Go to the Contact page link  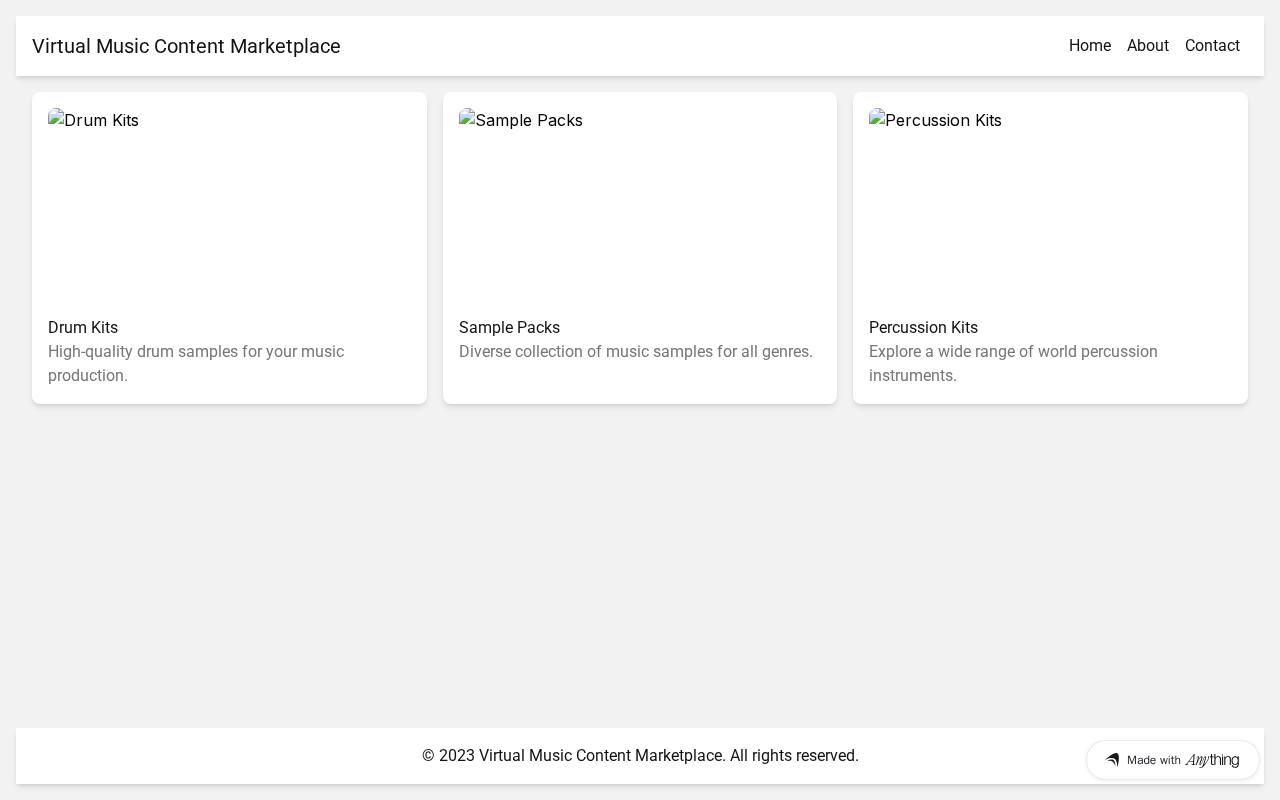click(x=1212, y=46)
